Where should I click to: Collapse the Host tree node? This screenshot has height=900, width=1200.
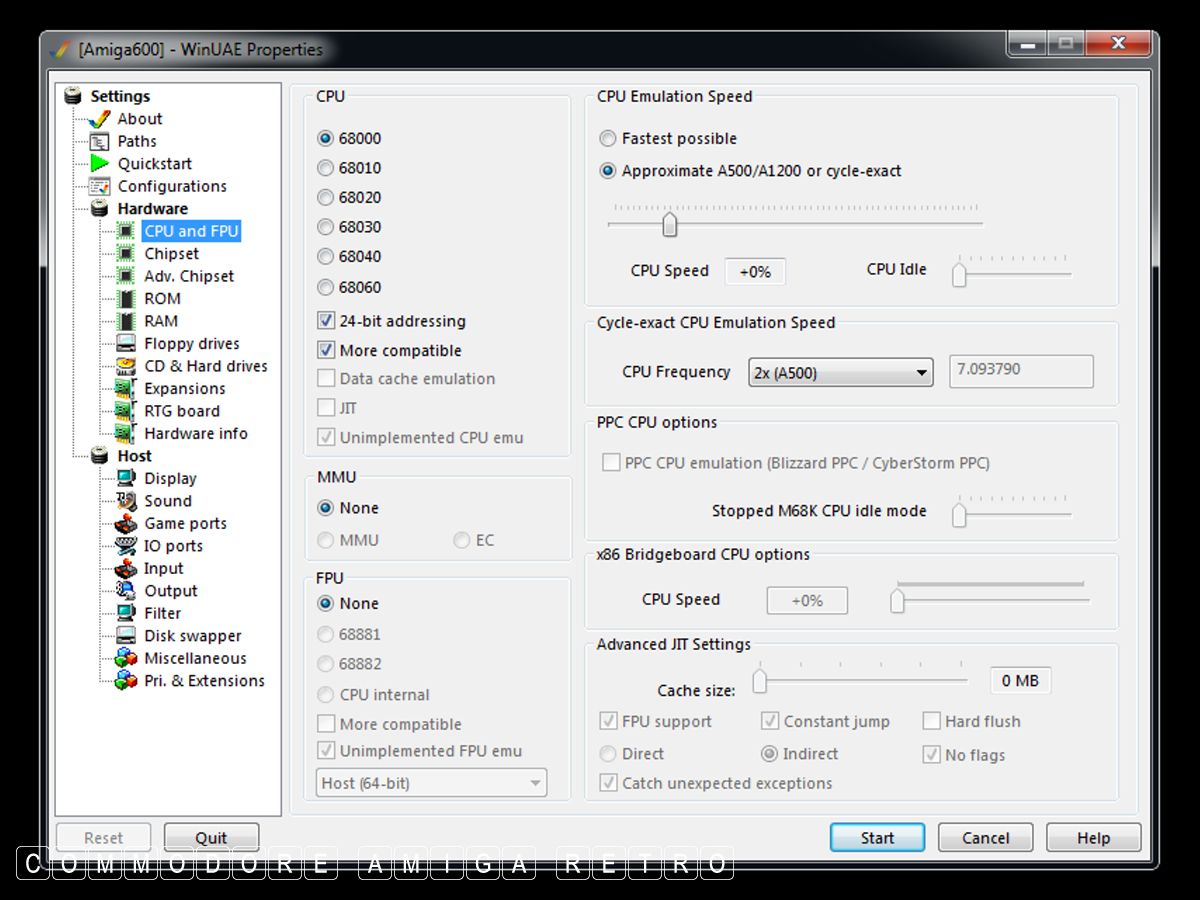[x=99, y=456]
